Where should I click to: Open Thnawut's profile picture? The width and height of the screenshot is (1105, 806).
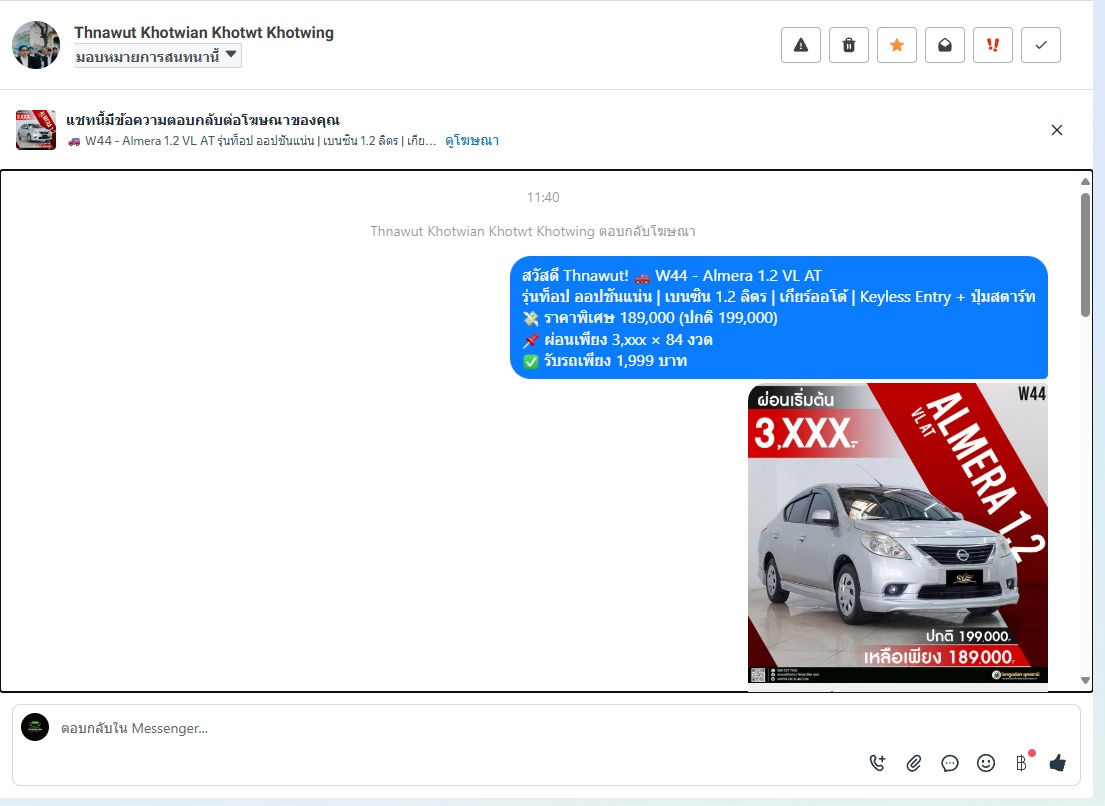(36, 45)
